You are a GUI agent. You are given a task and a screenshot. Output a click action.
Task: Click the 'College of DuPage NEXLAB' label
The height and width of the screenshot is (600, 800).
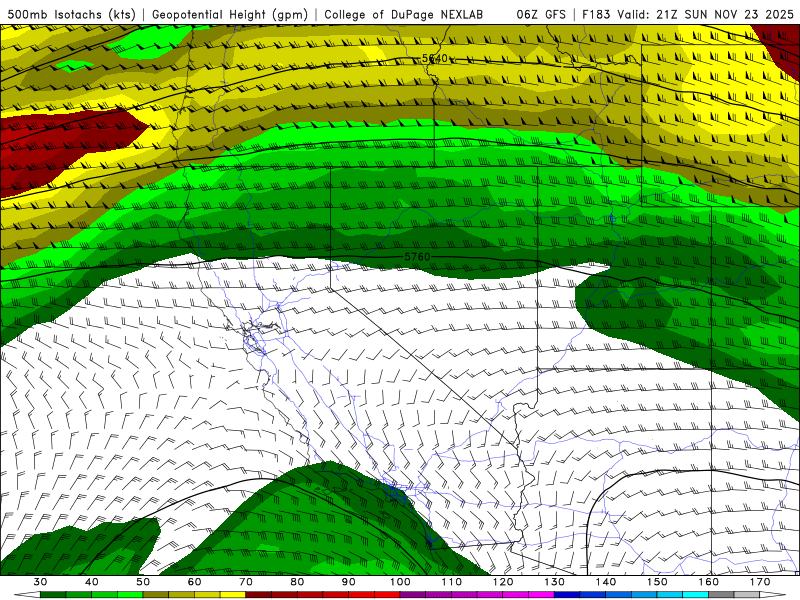(404, 14)
